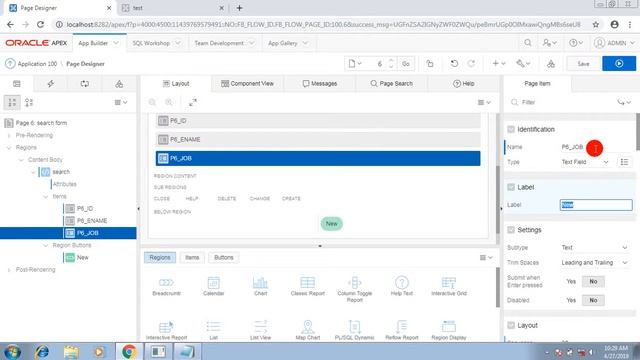
Task: Open the Page Shared Components tab icon
Action: point(119,84)
